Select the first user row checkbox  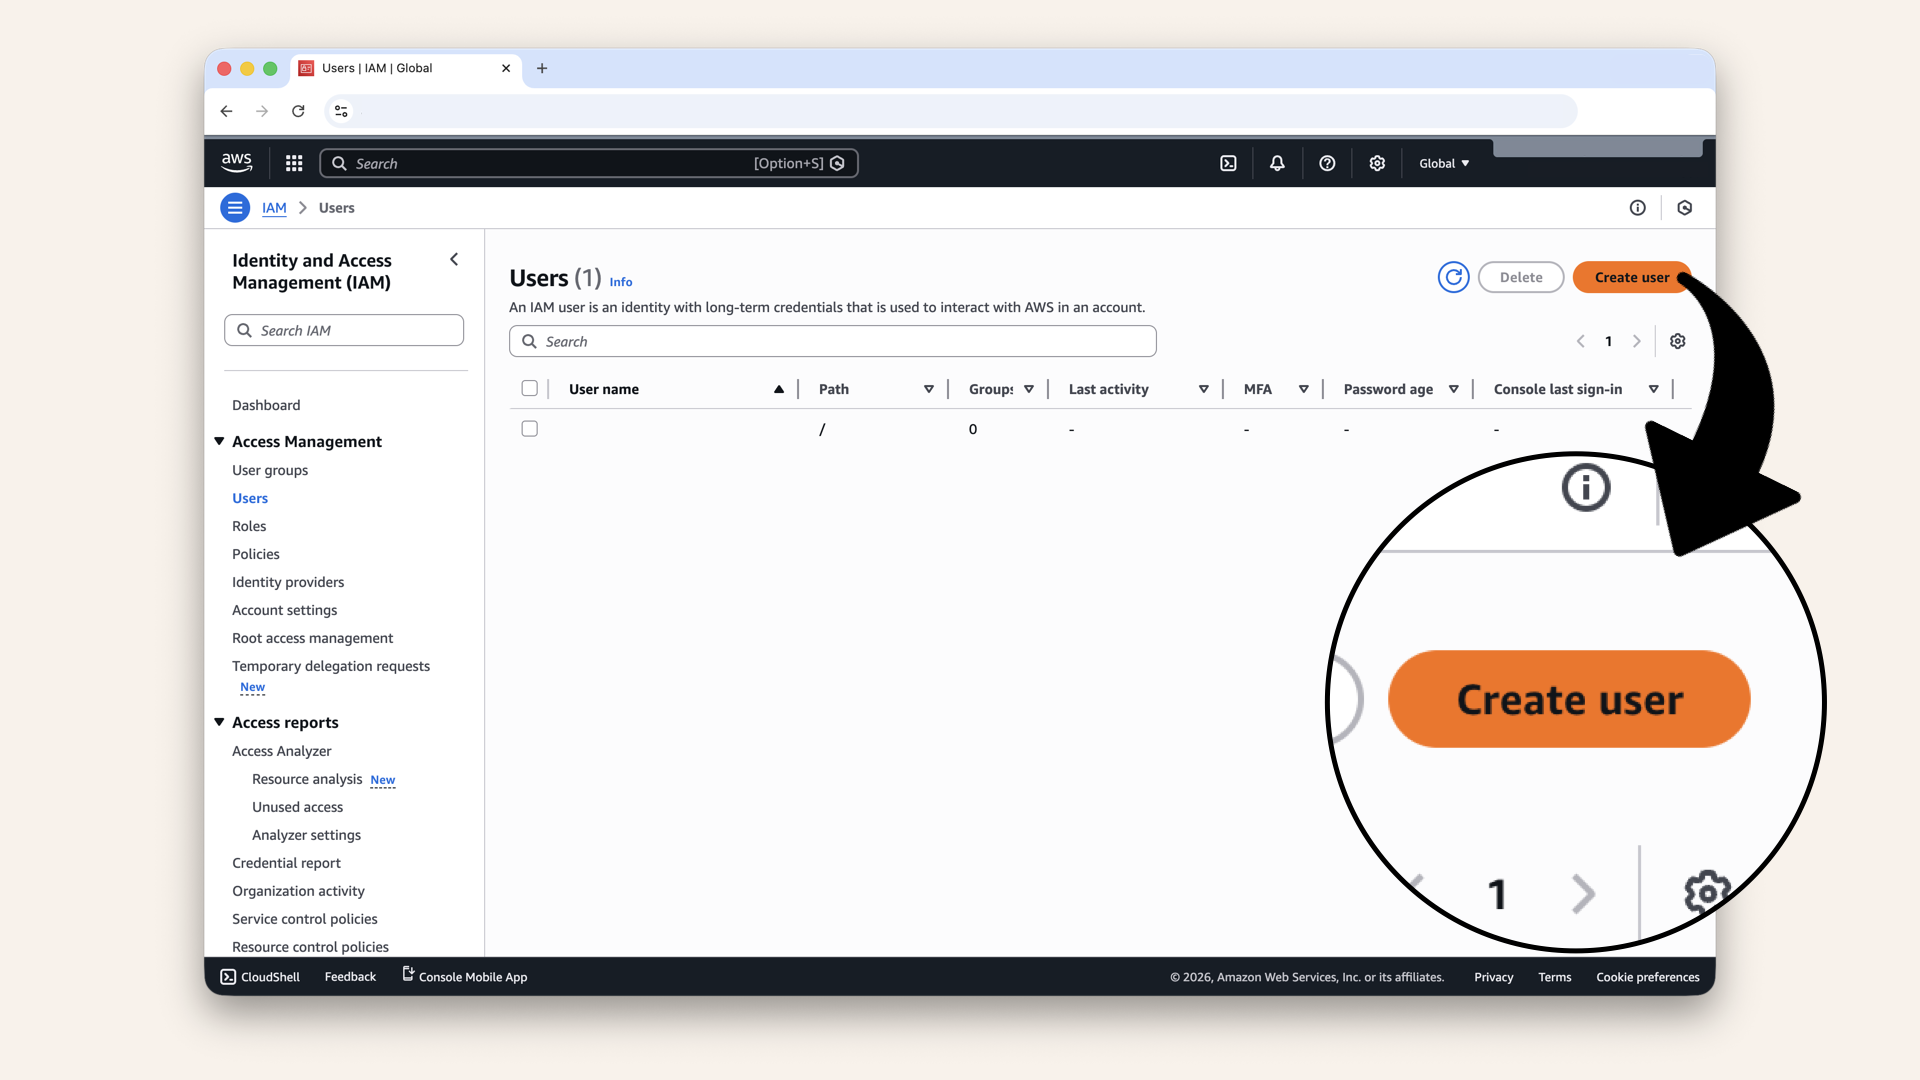click(x=530, y=429)
